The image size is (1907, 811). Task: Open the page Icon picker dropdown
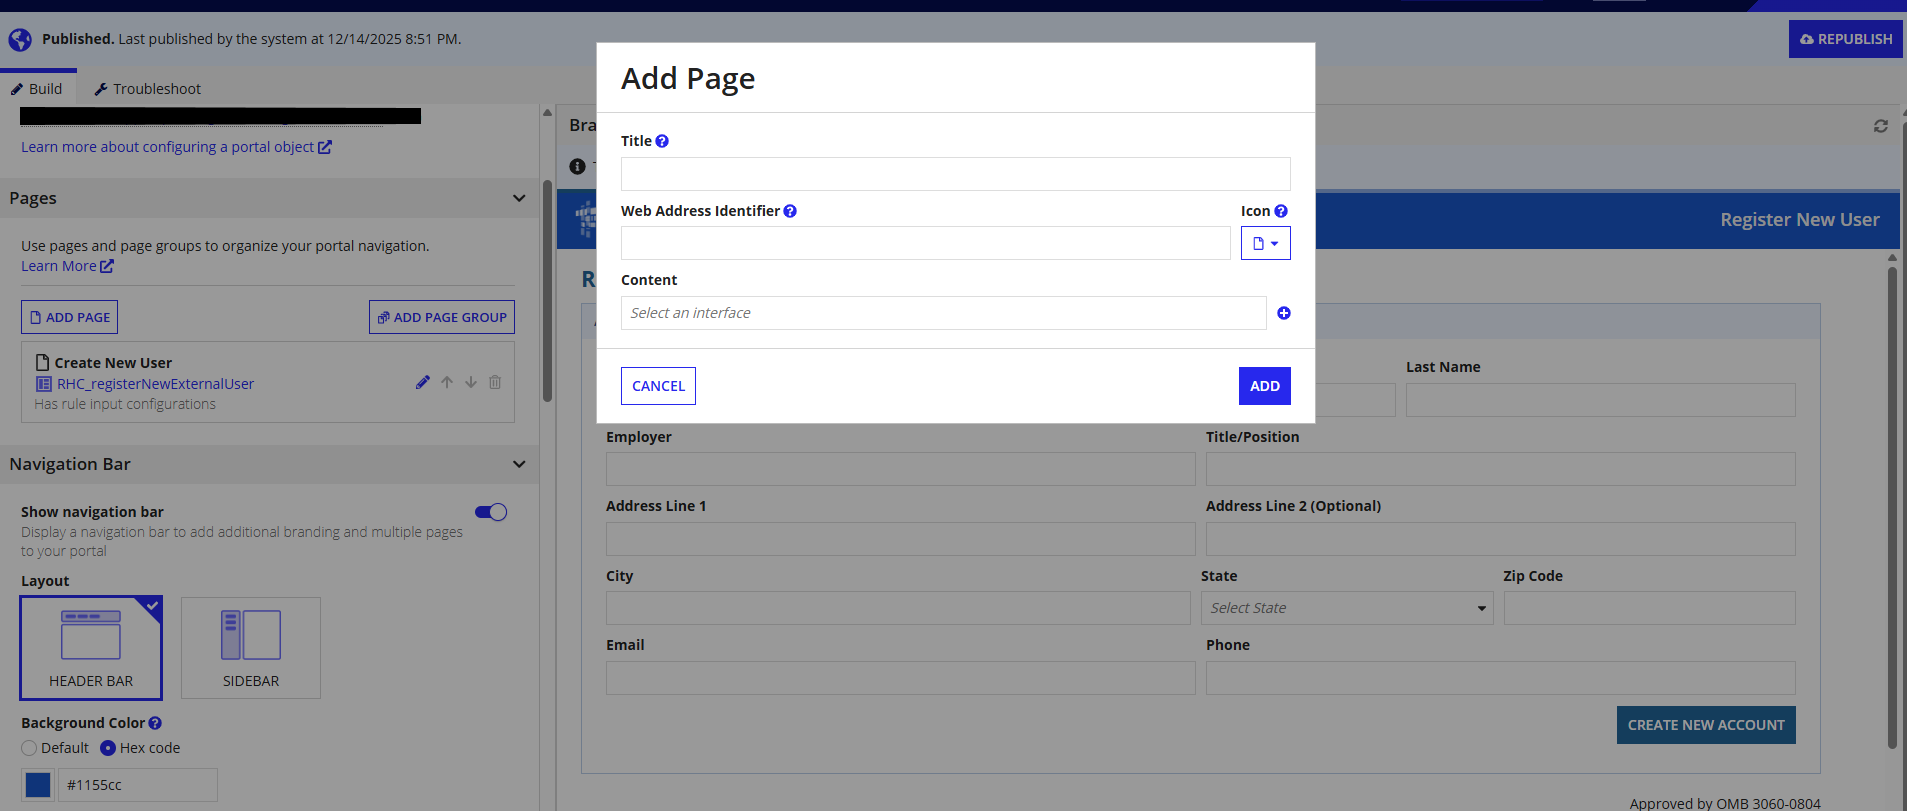click(1266, 243)
